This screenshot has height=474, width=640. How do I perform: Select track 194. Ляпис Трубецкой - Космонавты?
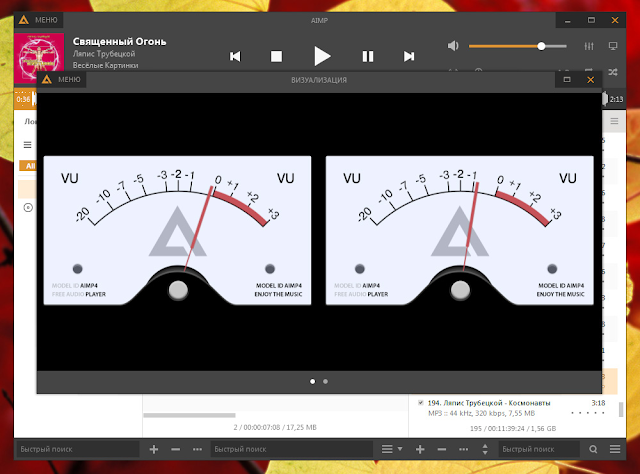(x=489, y=403)
